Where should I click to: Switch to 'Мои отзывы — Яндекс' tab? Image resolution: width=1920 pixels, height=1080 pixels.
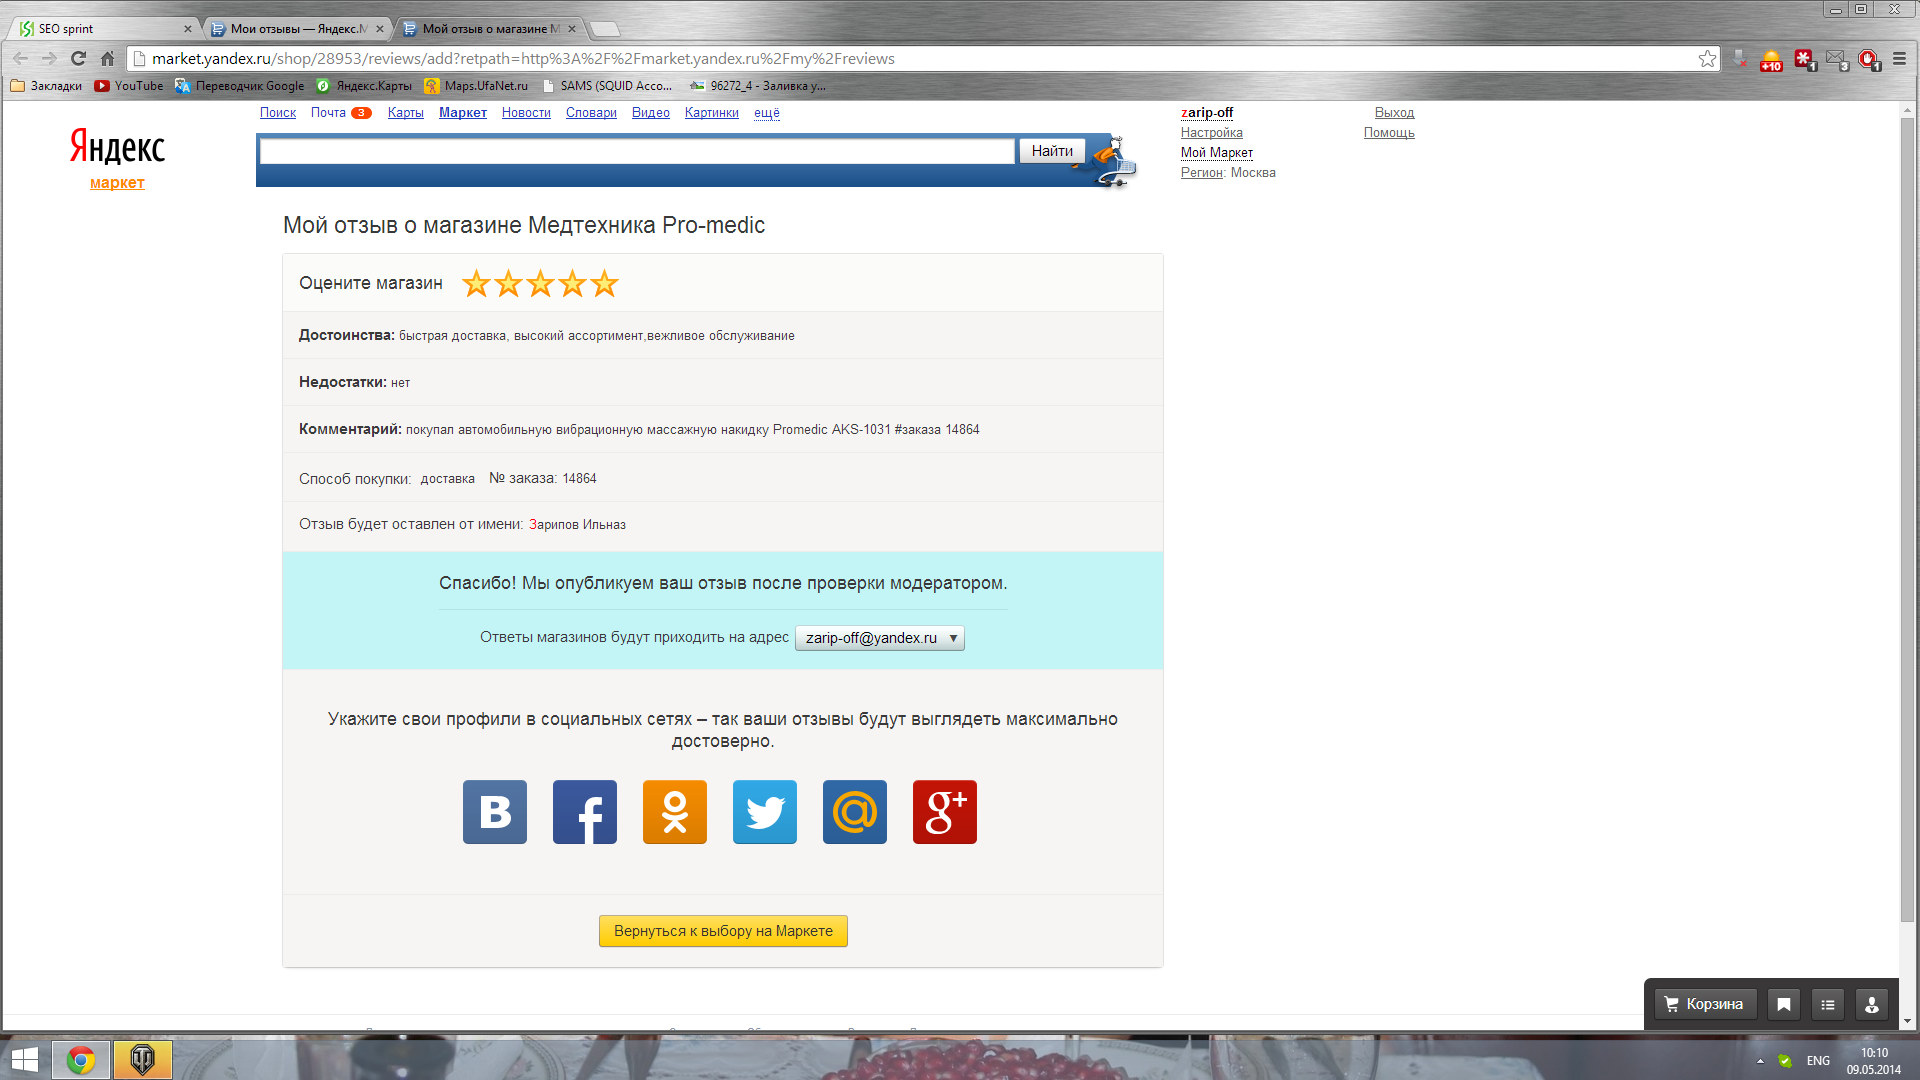click(x=297, y=29)
